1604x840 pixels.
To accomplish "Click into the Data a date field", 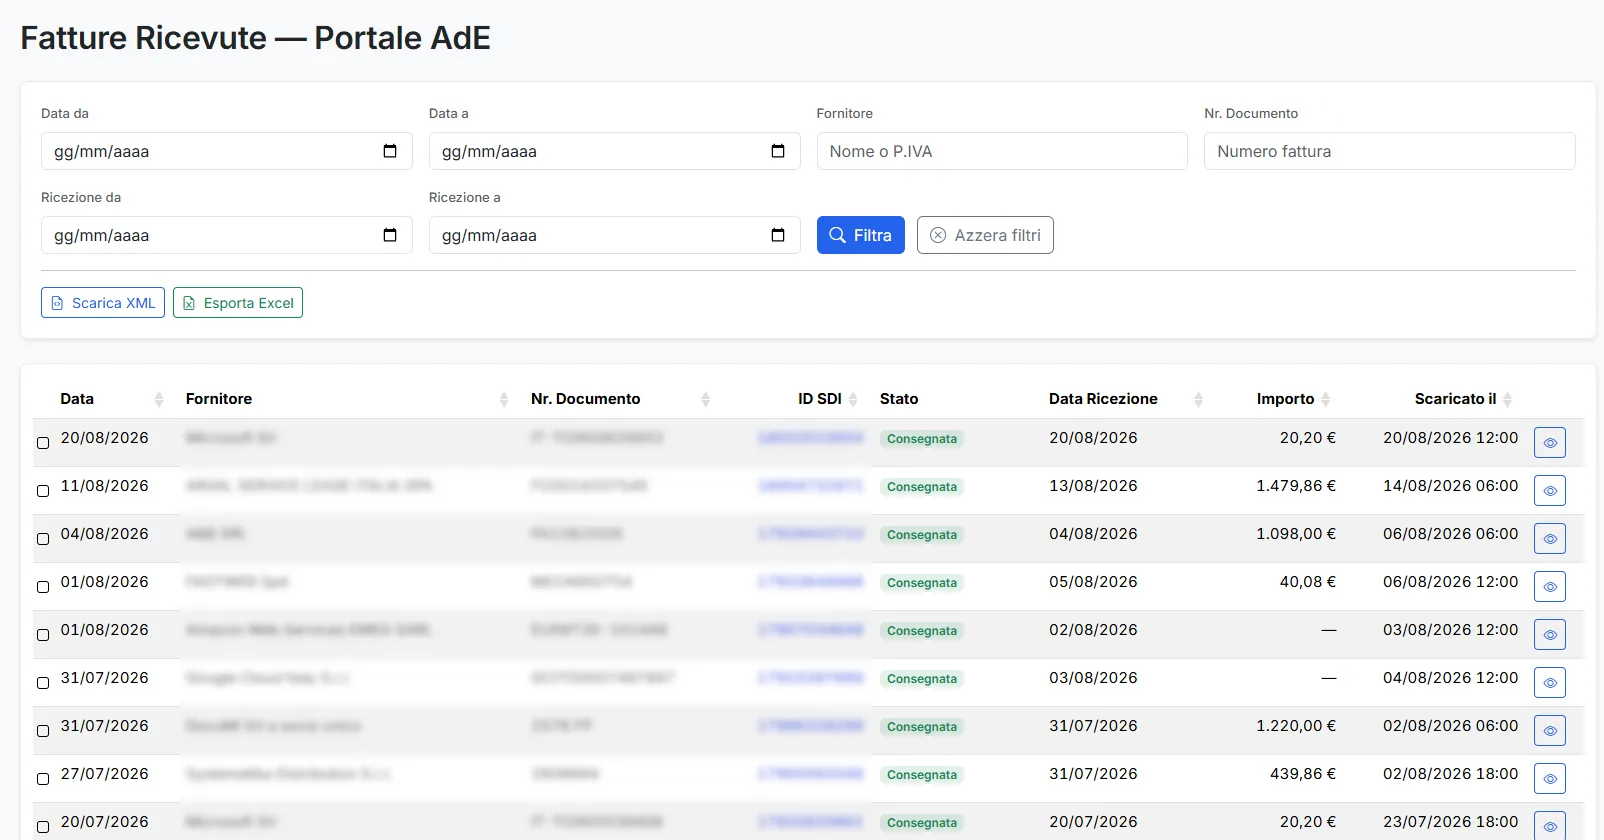I will (614, 151).
